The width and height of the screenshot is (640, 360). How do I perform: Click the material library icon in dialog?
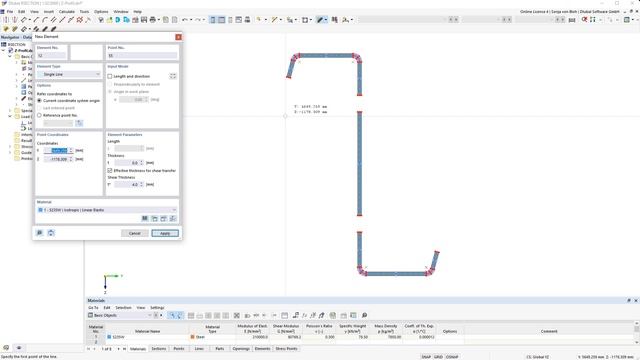click(x=145, y=219)
